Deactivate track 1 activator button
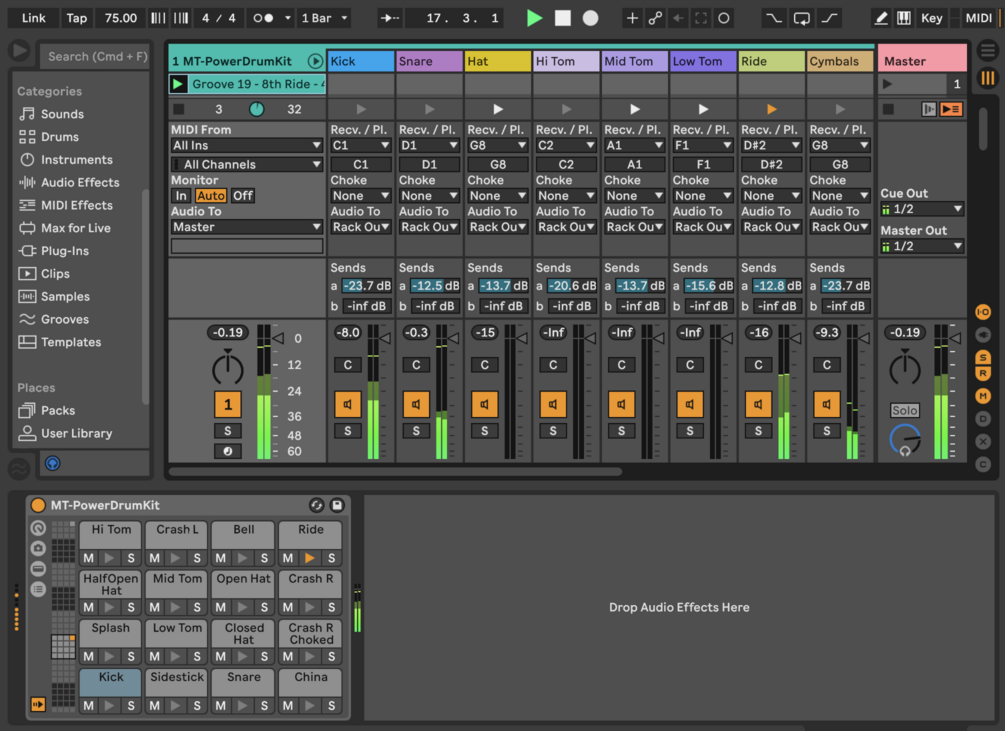 tap(228, 404)
